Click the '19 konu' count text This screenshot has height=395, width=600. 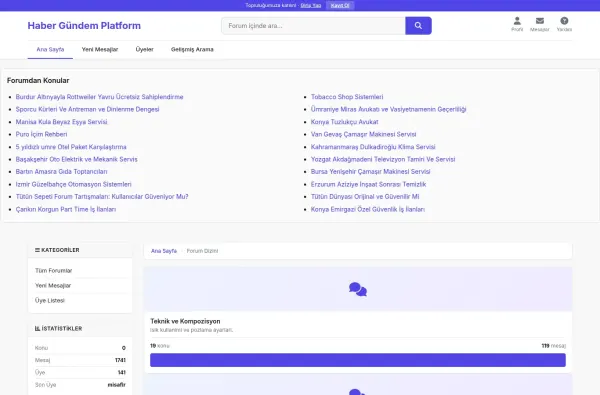point(160,346)
